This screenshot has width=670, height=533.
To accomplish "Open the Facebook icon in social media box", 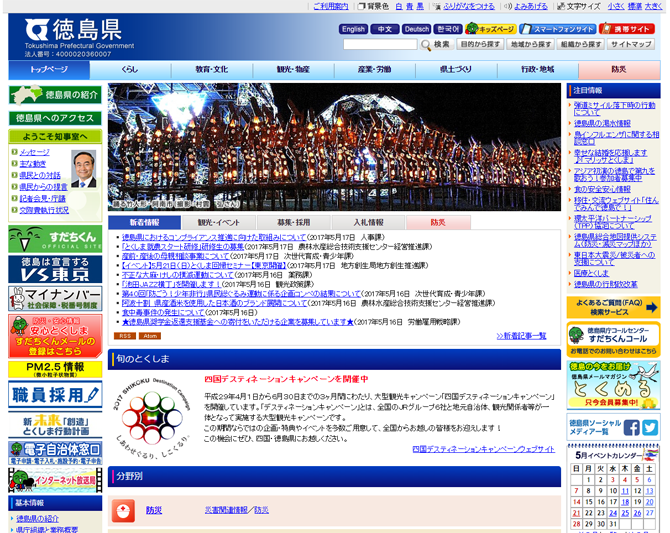I will (x=632, y=428).
